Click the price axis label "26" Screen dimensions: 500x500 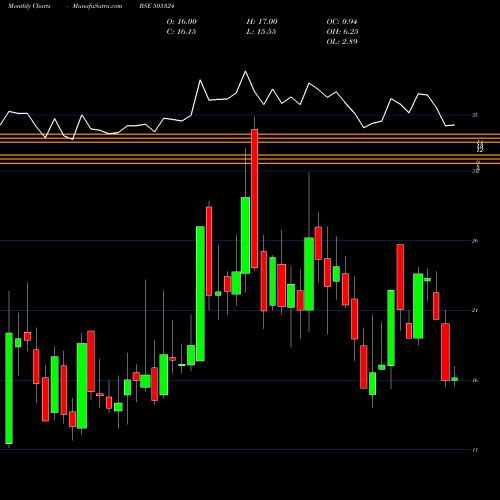pos(475,241)
